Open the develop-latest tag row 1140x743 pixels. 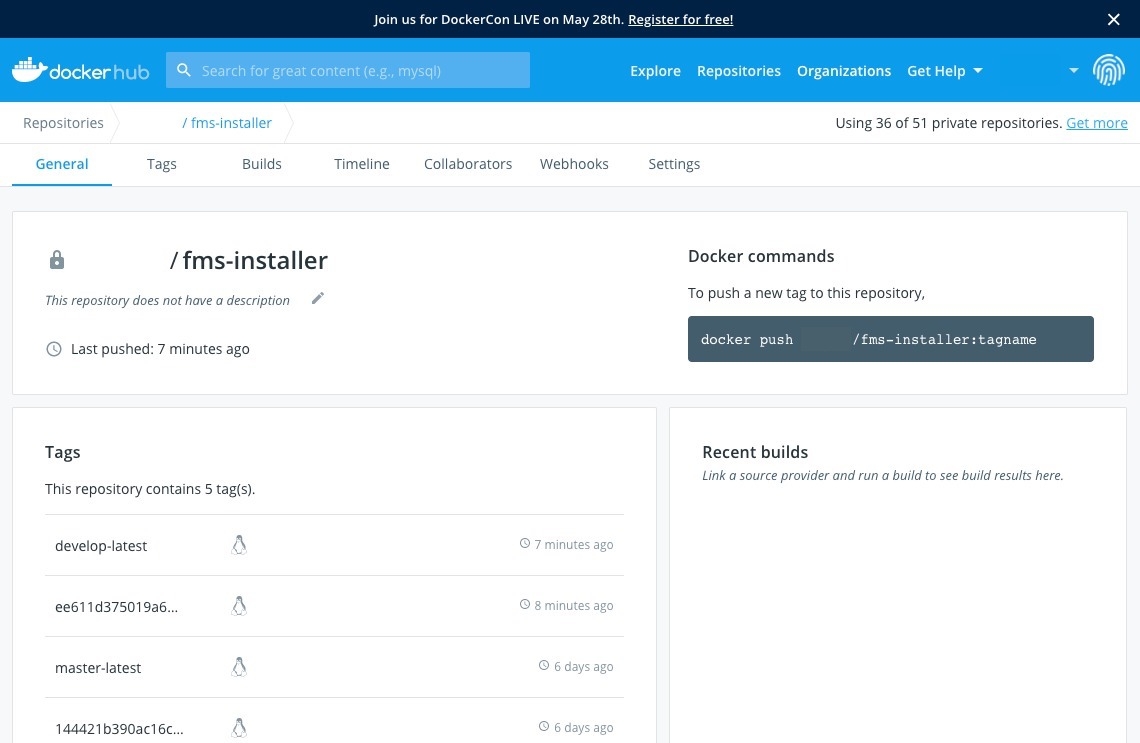pos(101,546)
